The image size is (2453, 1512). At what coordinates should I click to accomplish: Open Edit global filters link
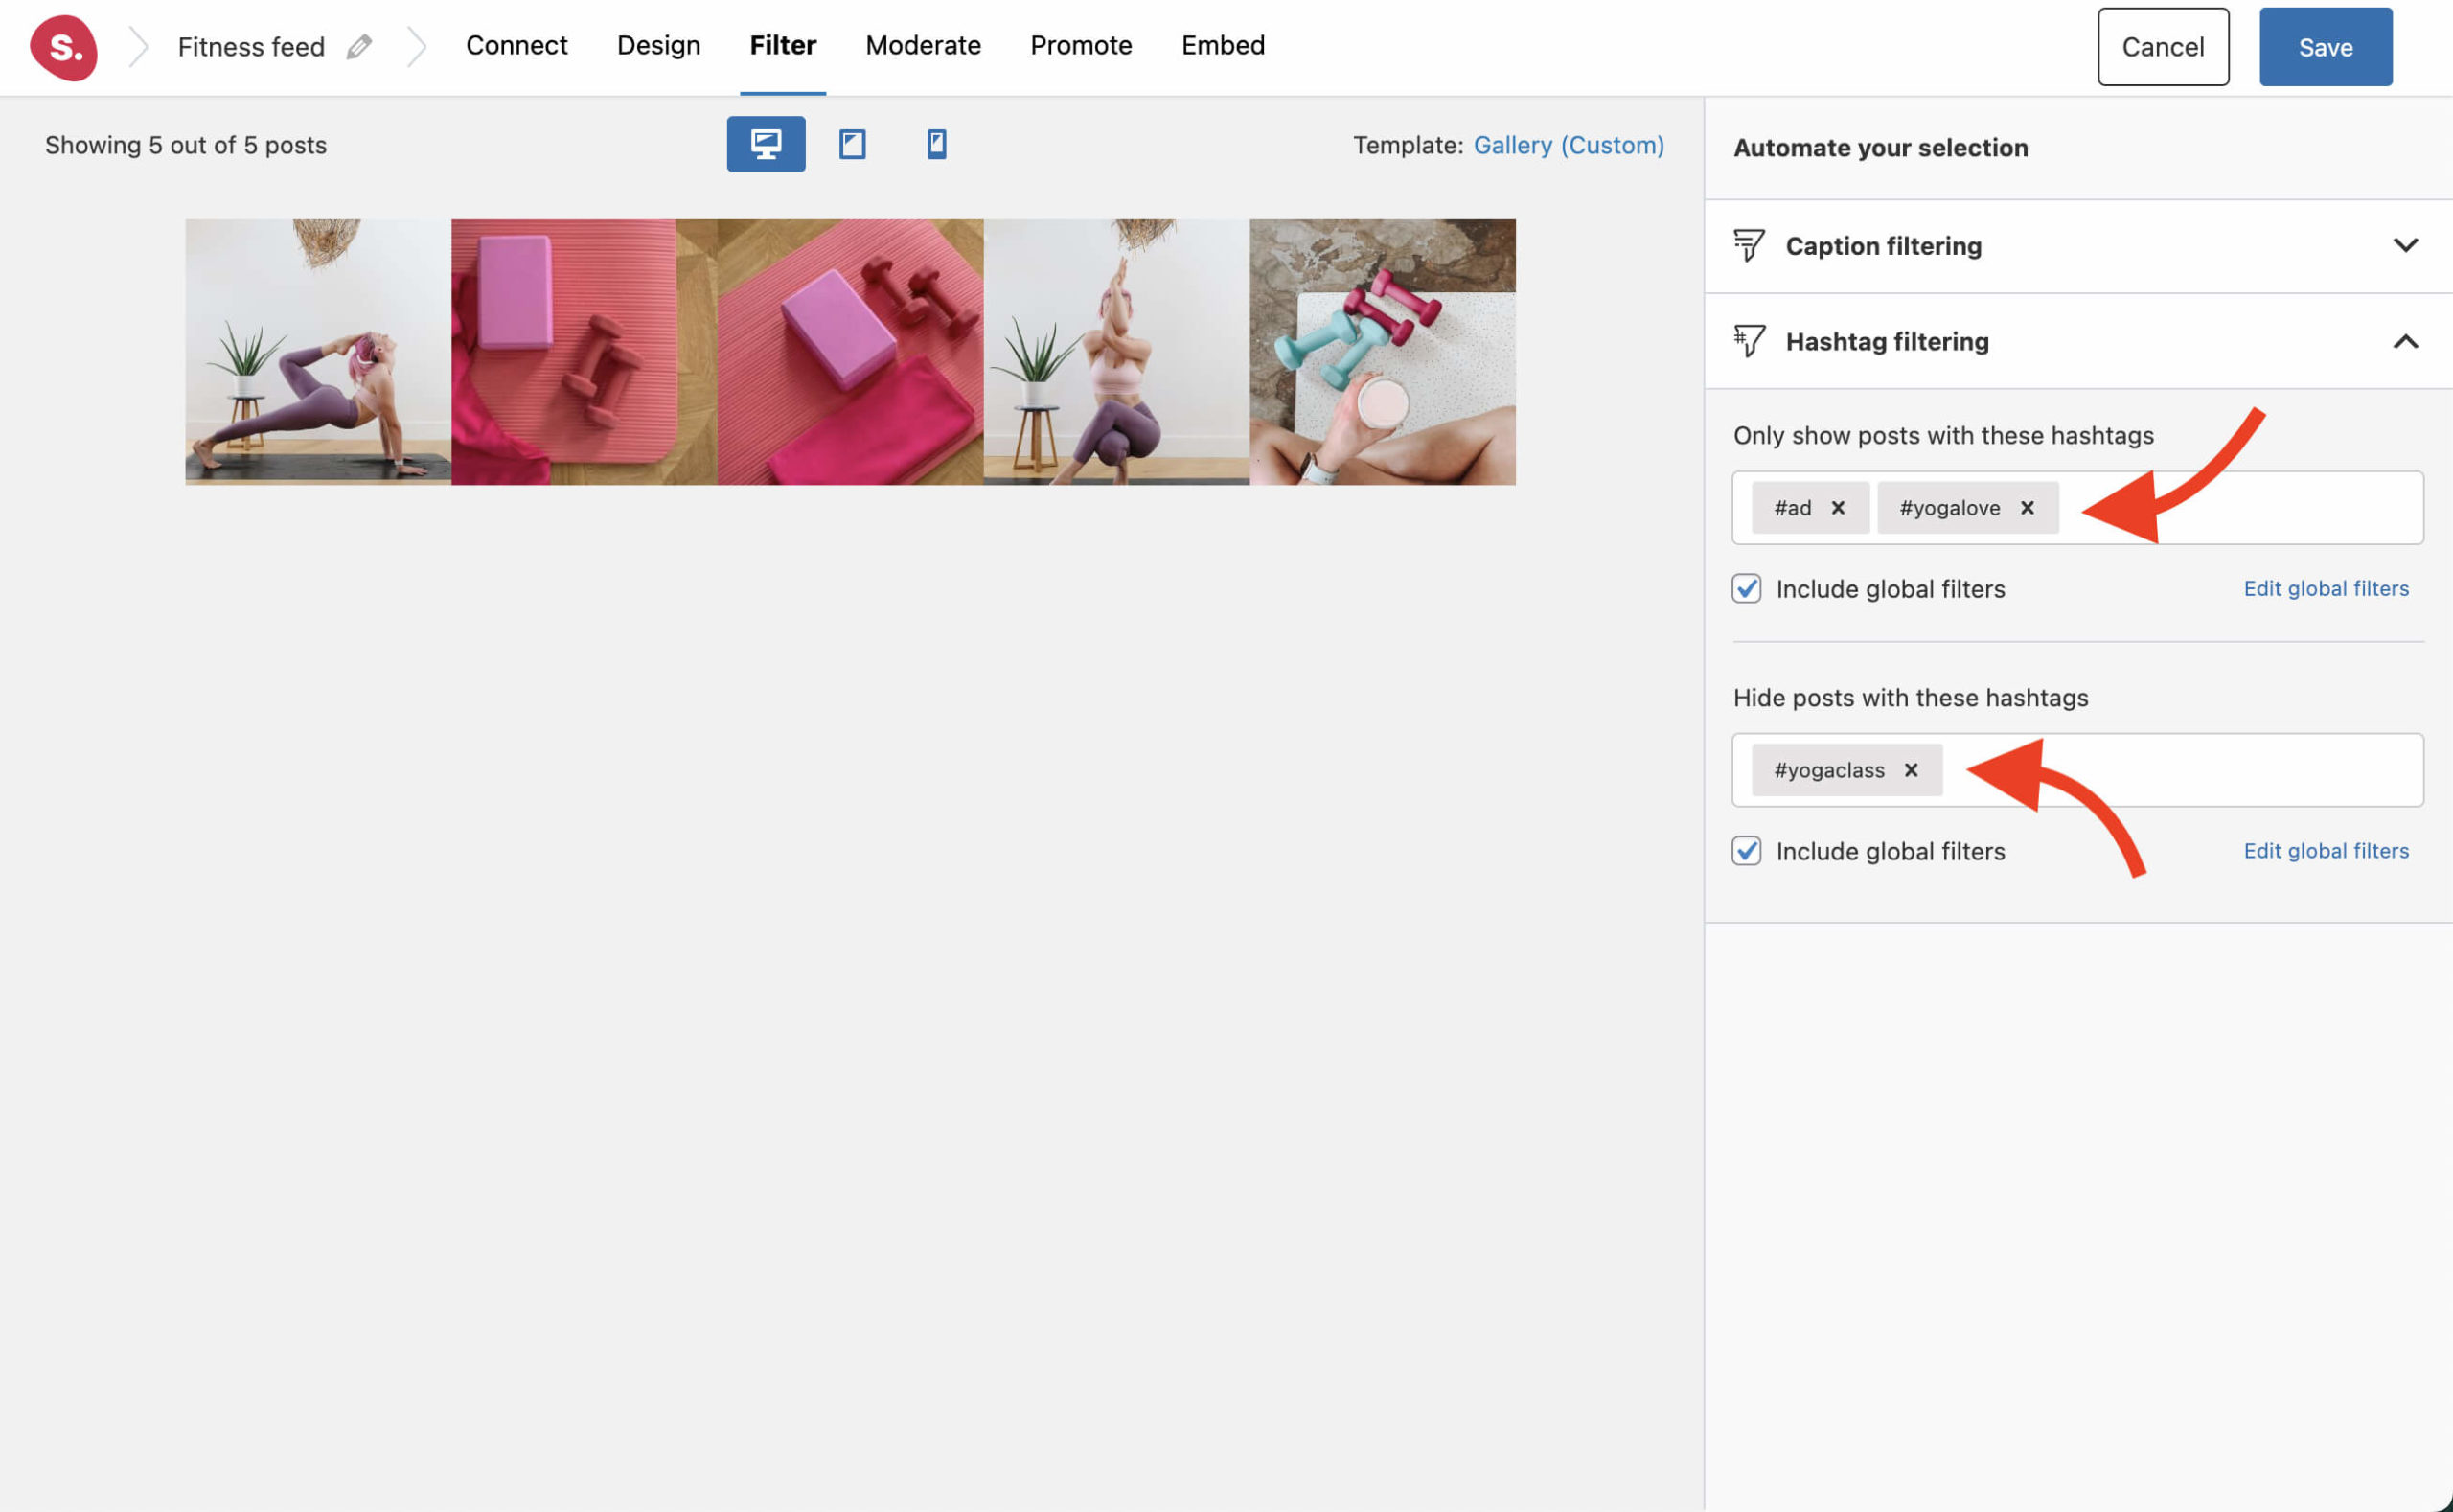coord(2325,588)
